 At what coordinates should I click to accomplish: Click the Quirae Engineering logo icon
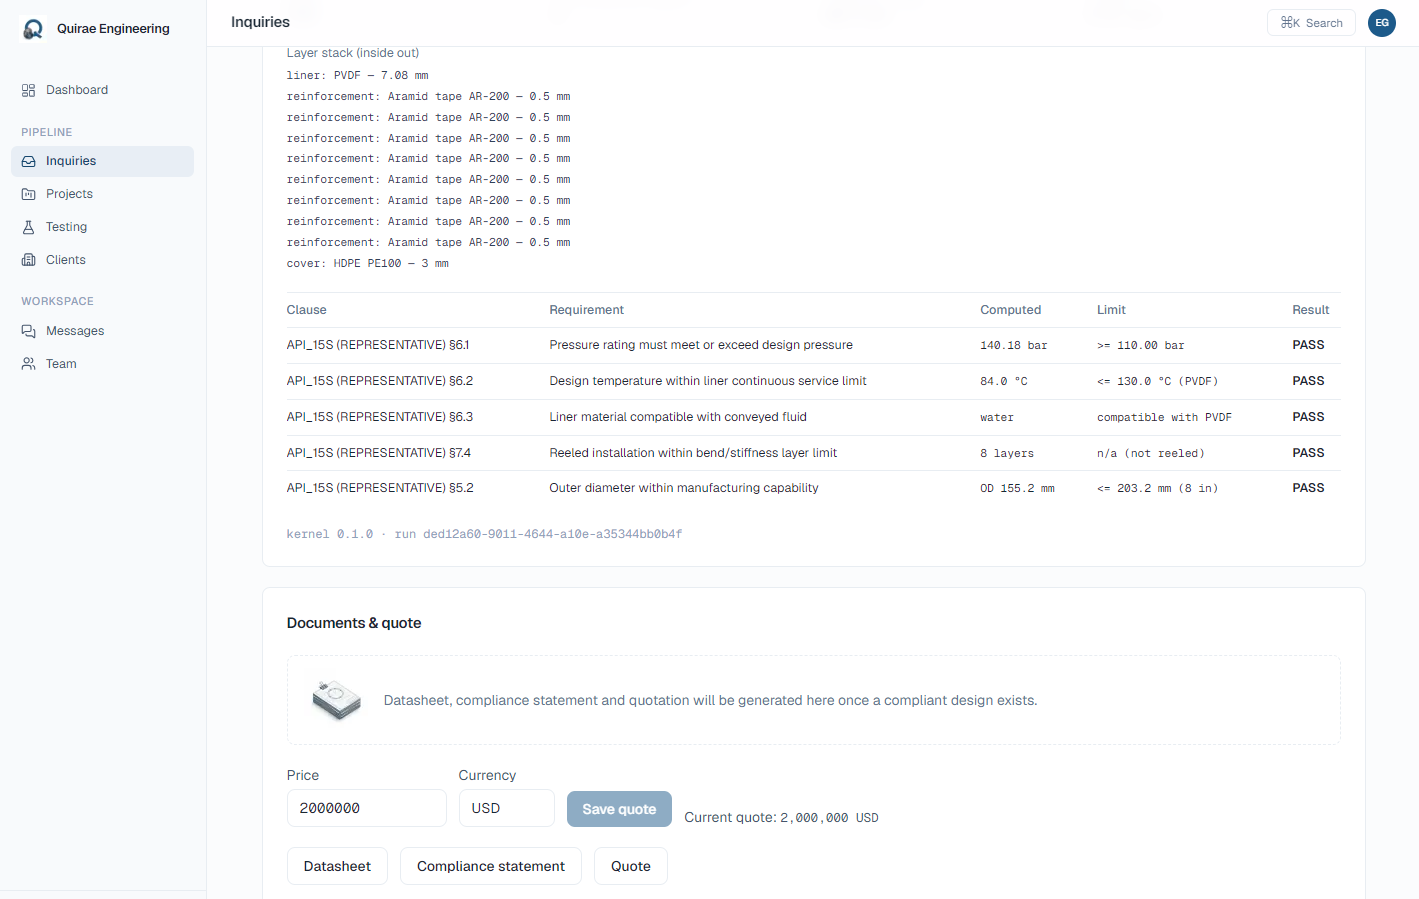point(33,29)
